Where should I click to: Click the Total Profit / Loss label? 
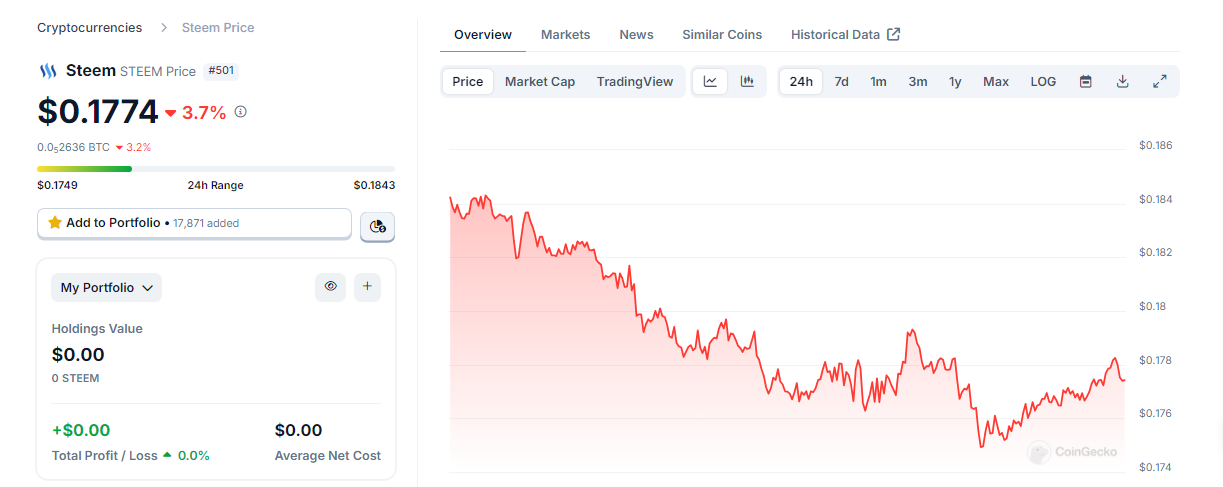105,456
